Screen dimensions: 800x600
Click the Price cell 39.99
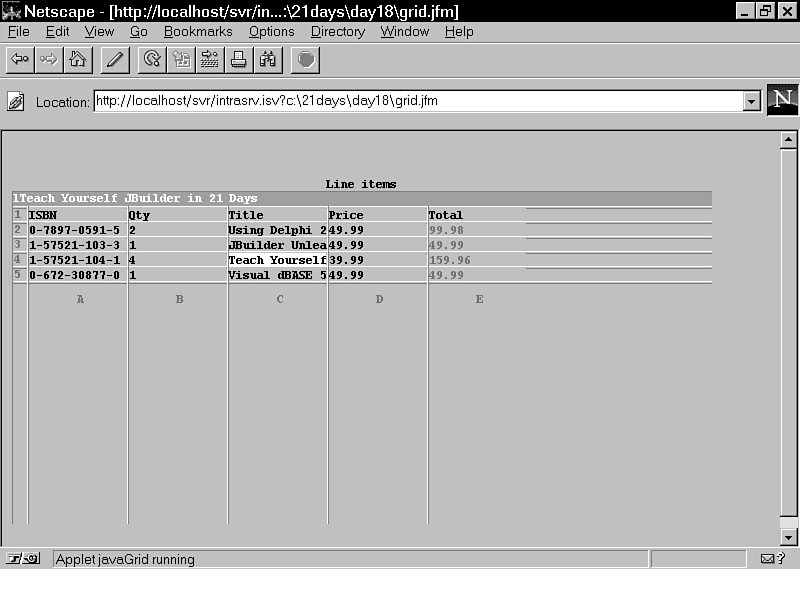[377, 260]
